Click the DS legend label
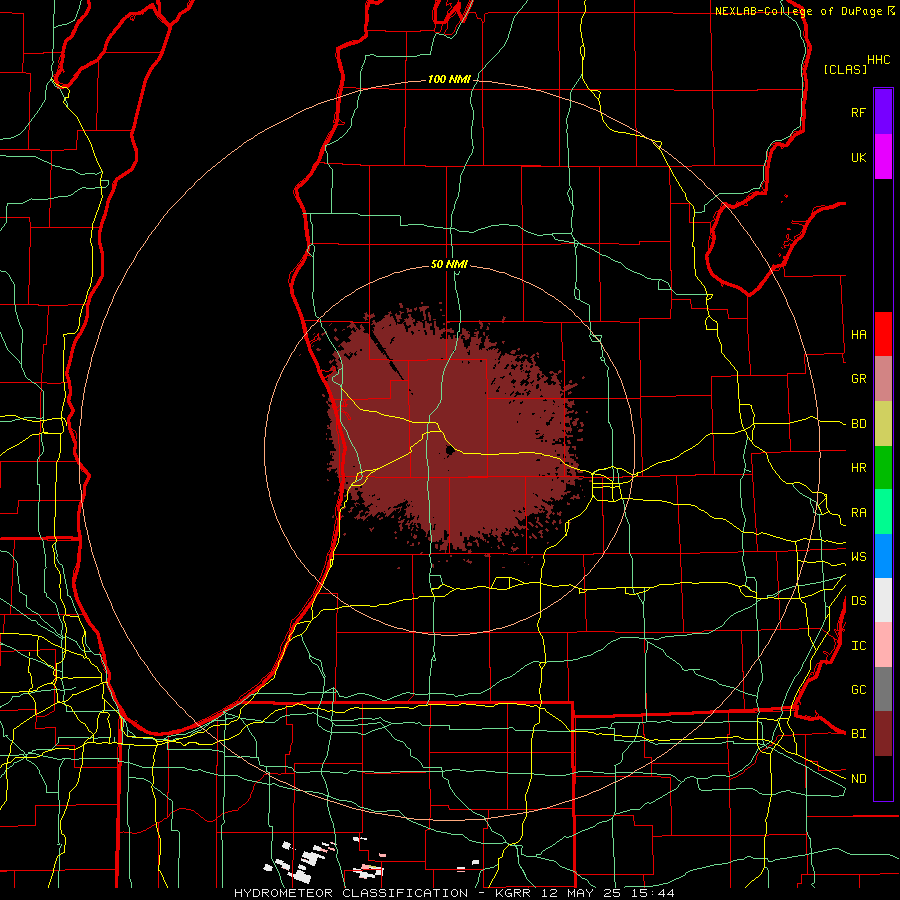 [x=858, y=601]
